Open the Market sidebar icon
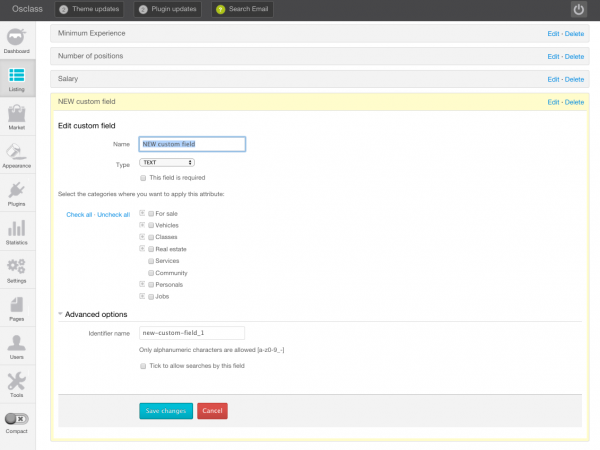The height and width of the screenshot is (450, 600). point(17,117)
